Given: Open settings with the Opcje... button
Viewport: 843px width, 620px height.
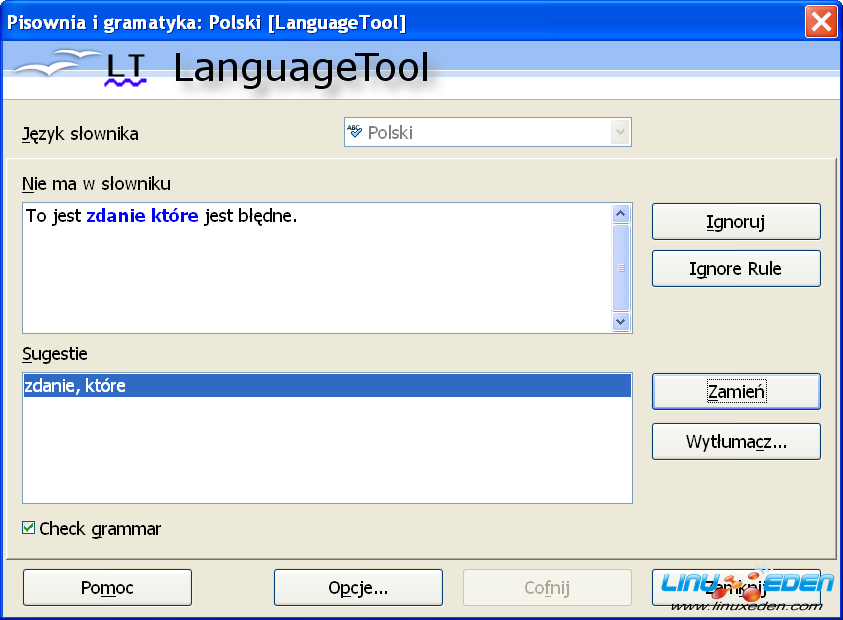Looking at the screenshot, I should [x=358, y=588].
